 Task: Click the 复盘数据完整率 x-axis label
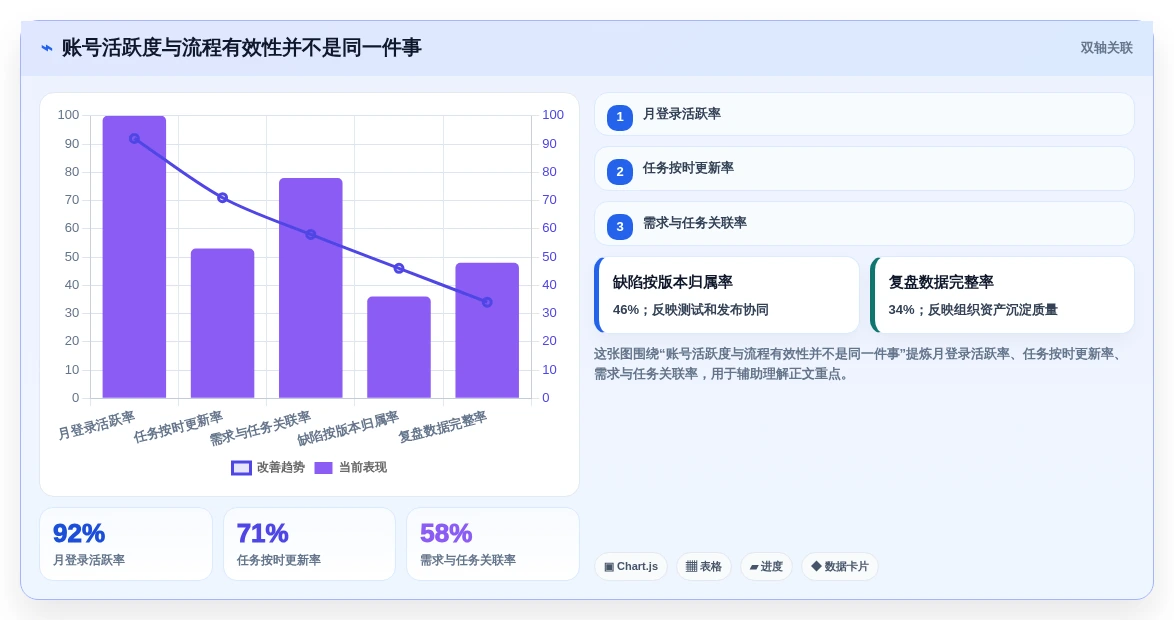coord(442,427)
